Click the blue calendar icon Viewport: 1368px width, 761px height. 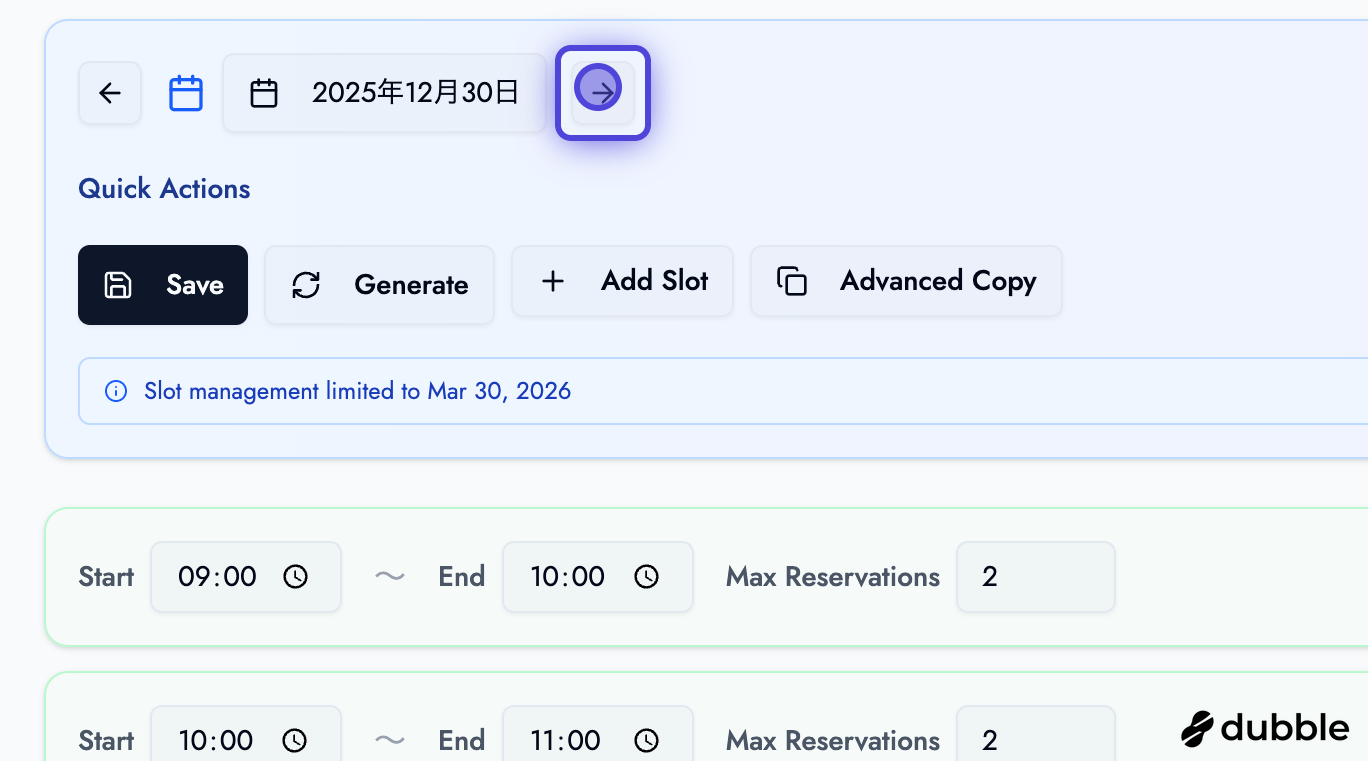click(x=186, y=93)
